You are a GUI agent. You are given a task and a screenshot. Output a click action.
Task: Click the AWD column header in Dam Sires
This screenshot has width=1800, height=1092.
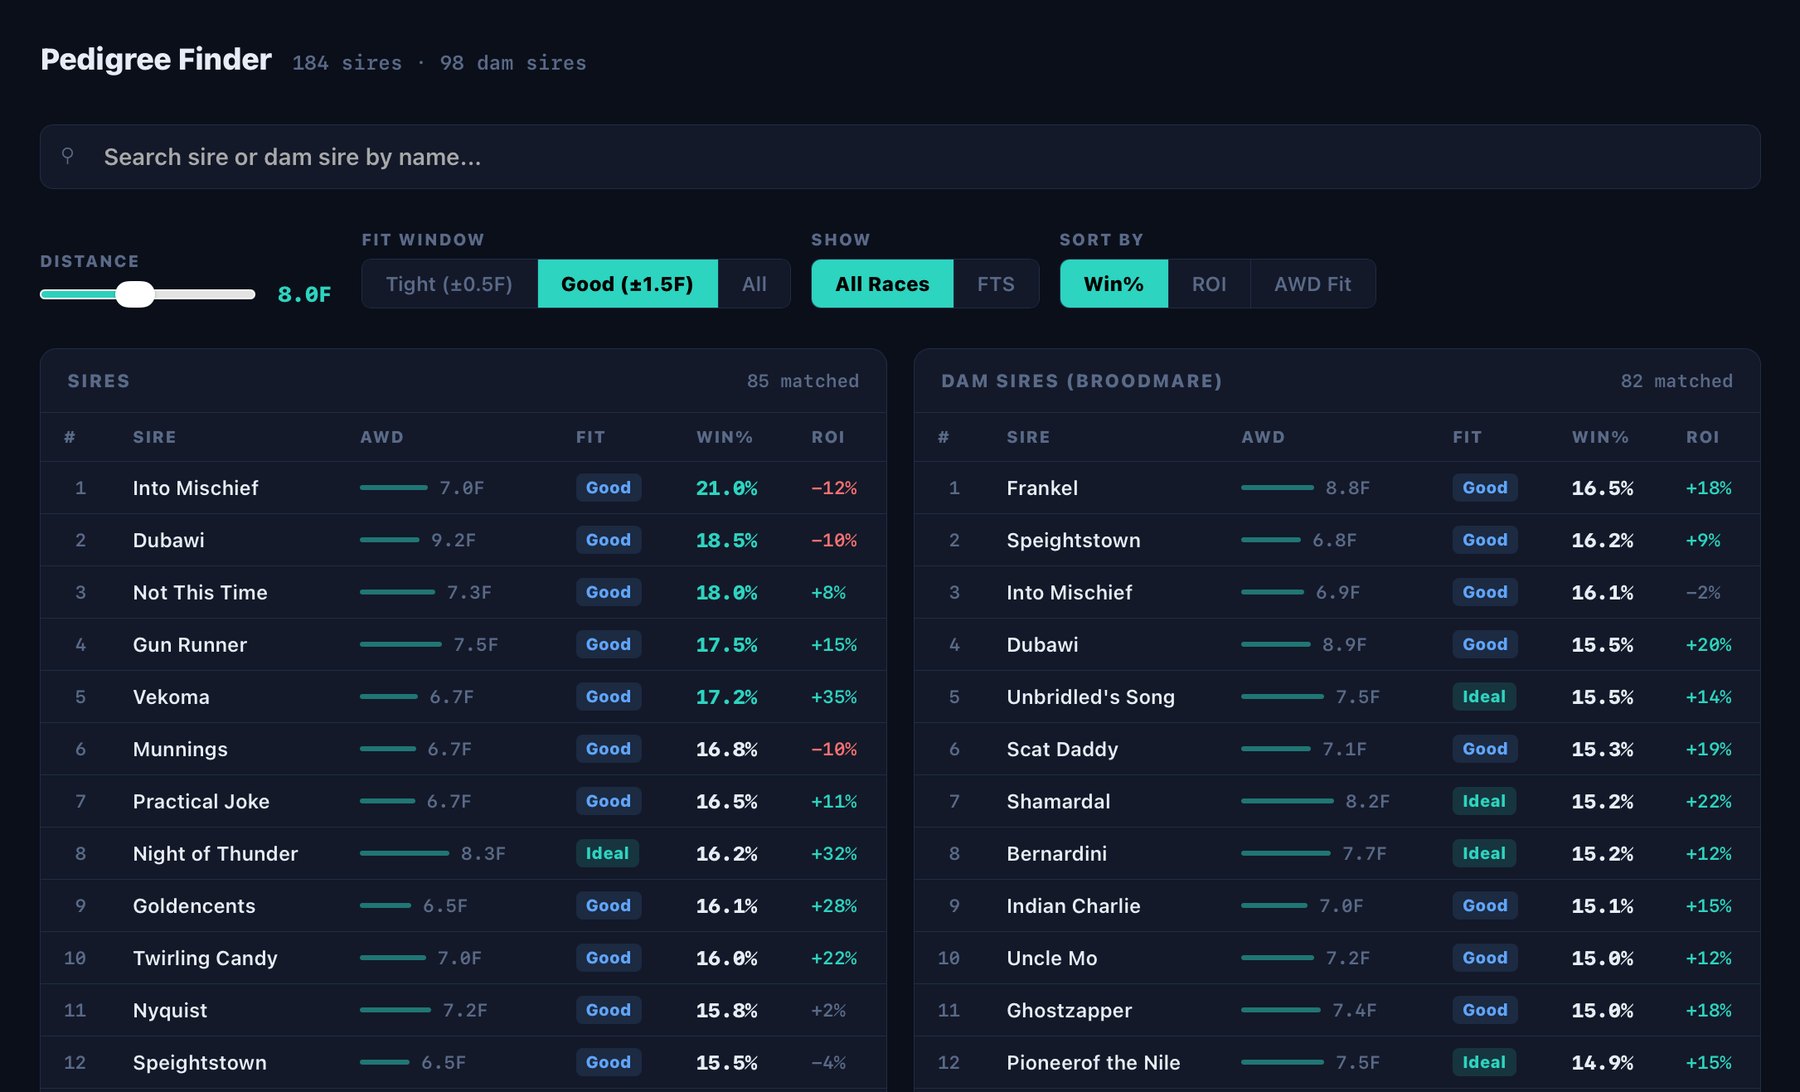click(1263, 437)
